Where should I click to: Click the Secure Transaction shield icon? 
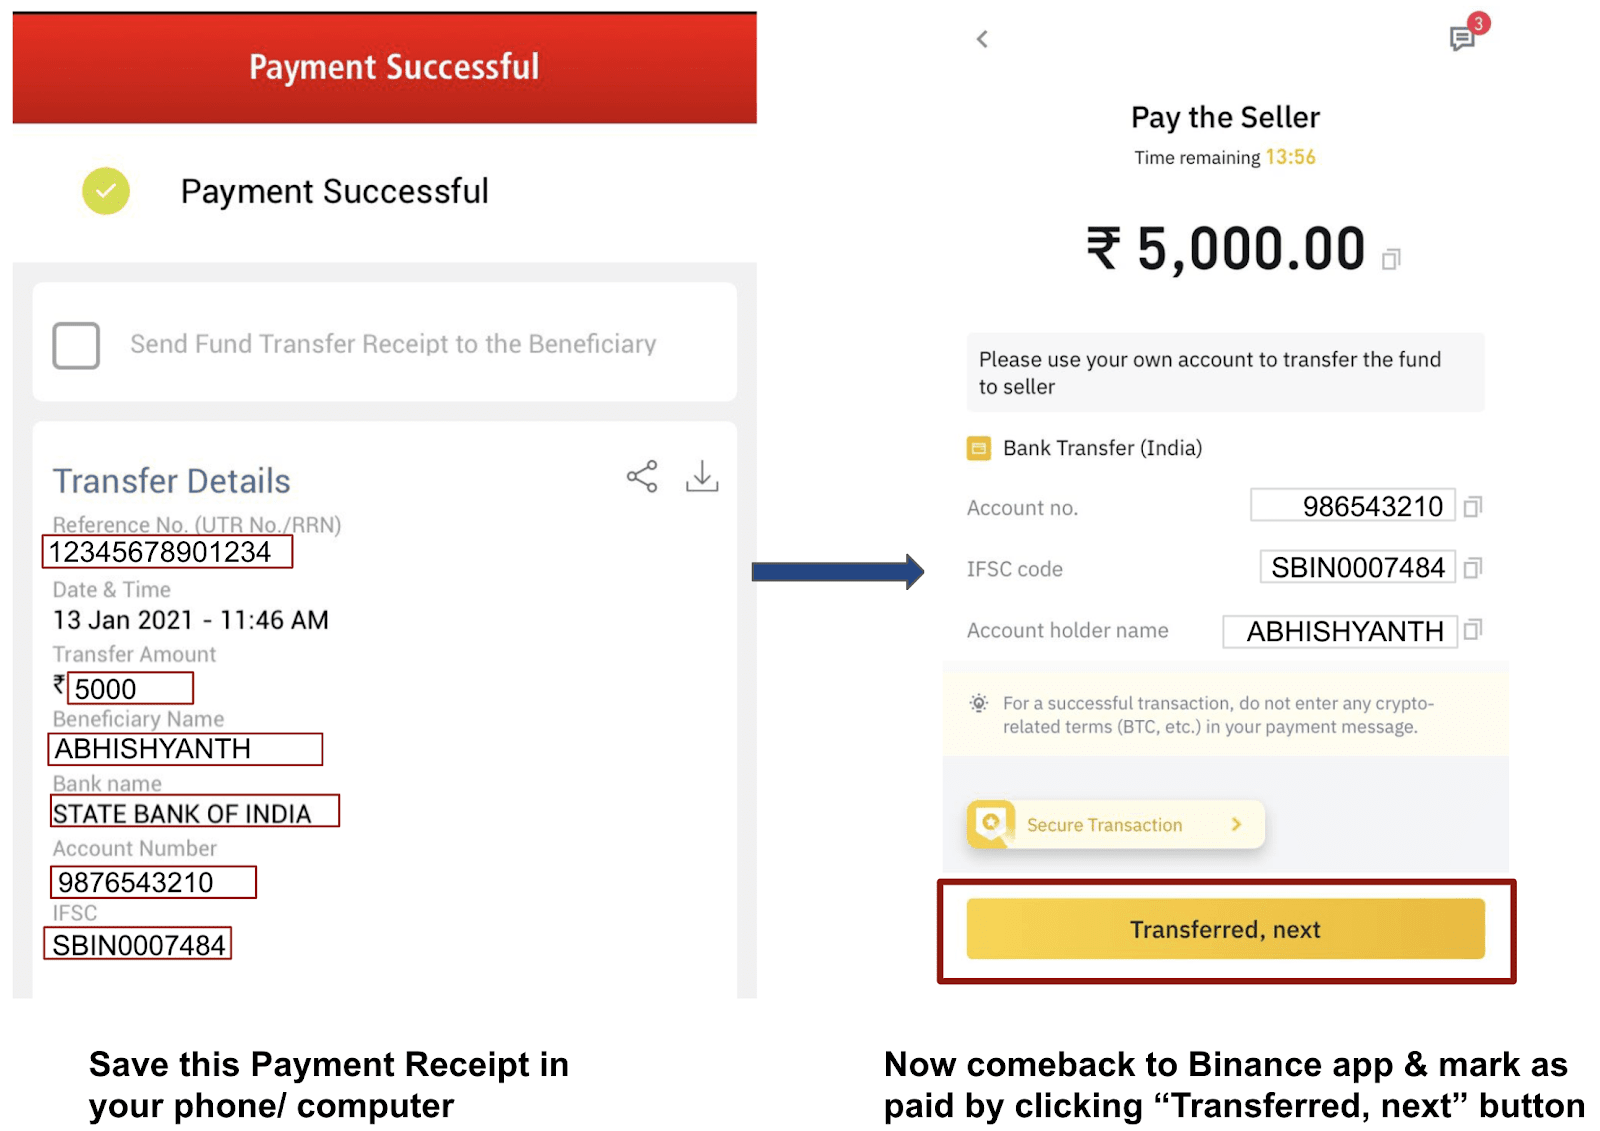pyautogui.click(x=991, y=824)
